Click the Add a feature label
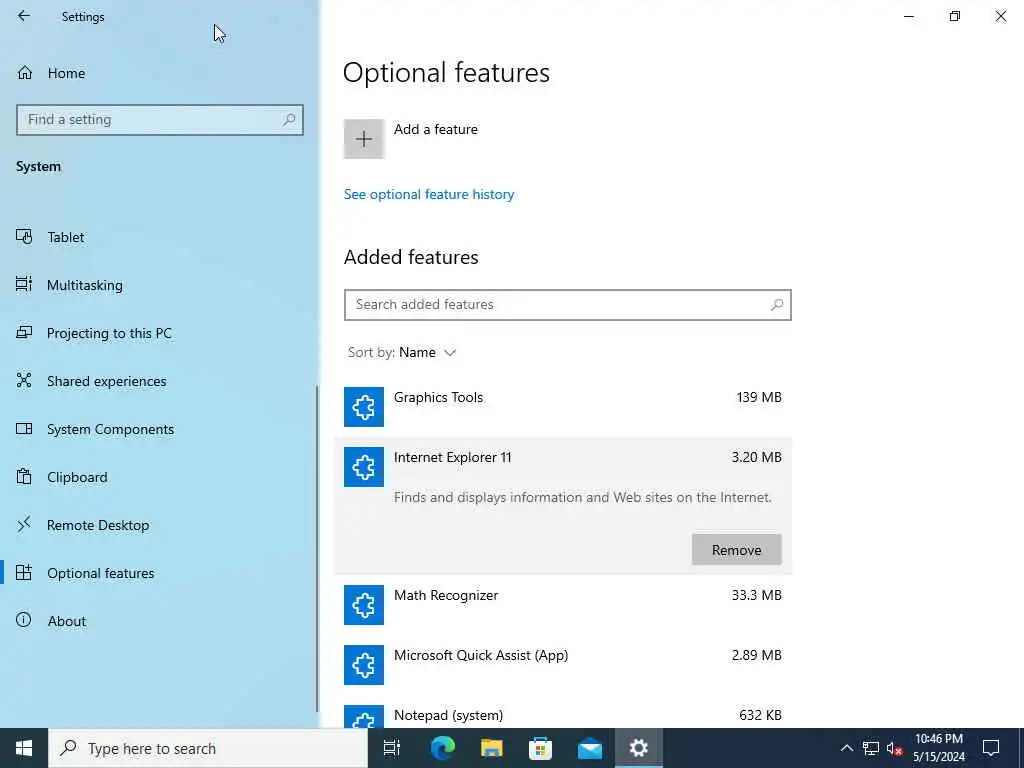 (436, 129)
